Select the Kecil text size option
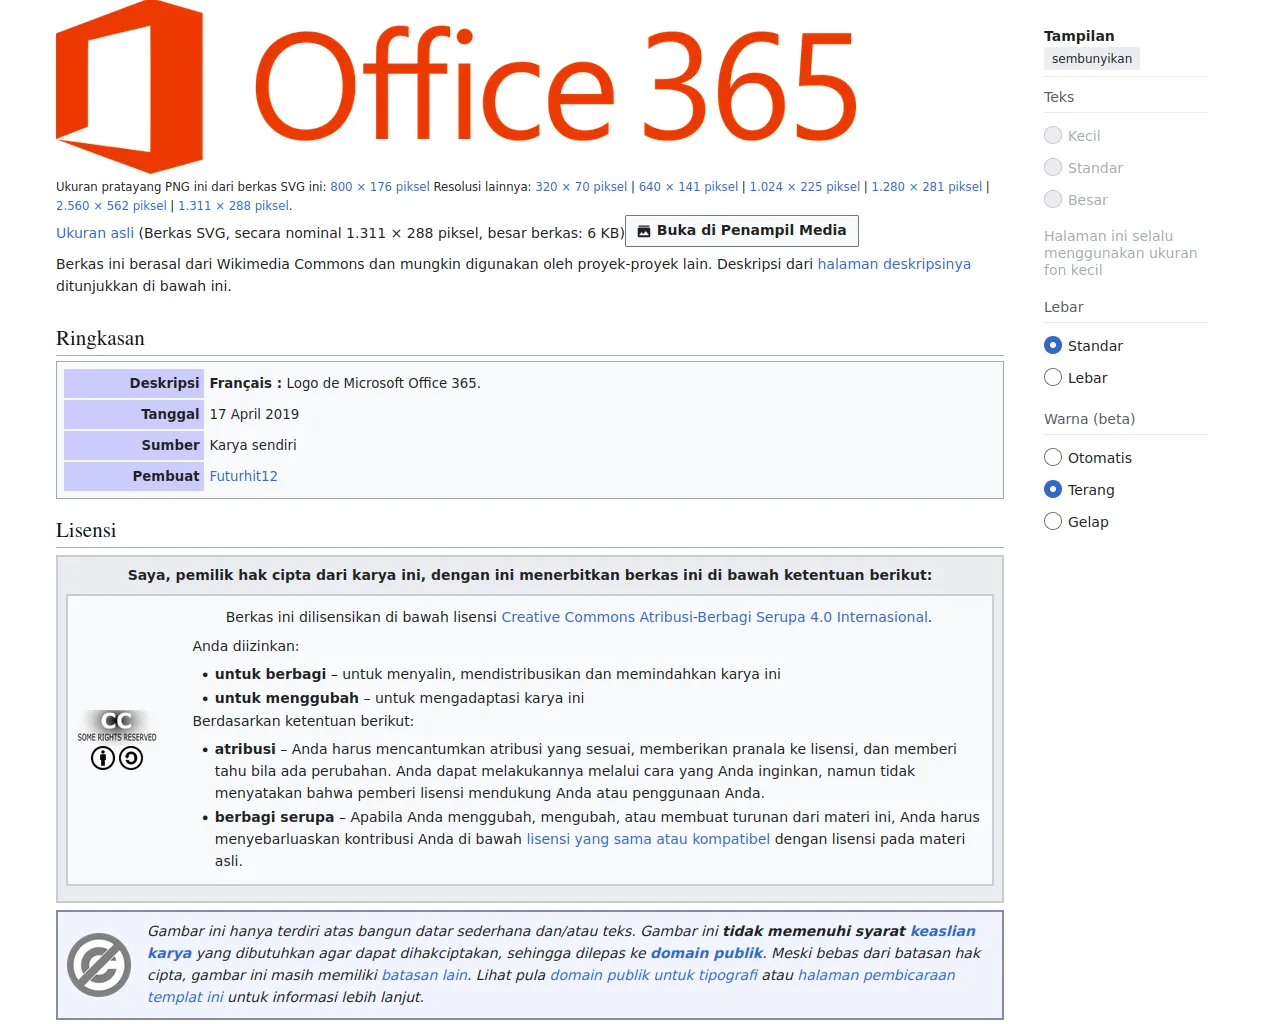Image resolution: width=1280 pixels, height=1024 pixels. tap(1053, 136)
